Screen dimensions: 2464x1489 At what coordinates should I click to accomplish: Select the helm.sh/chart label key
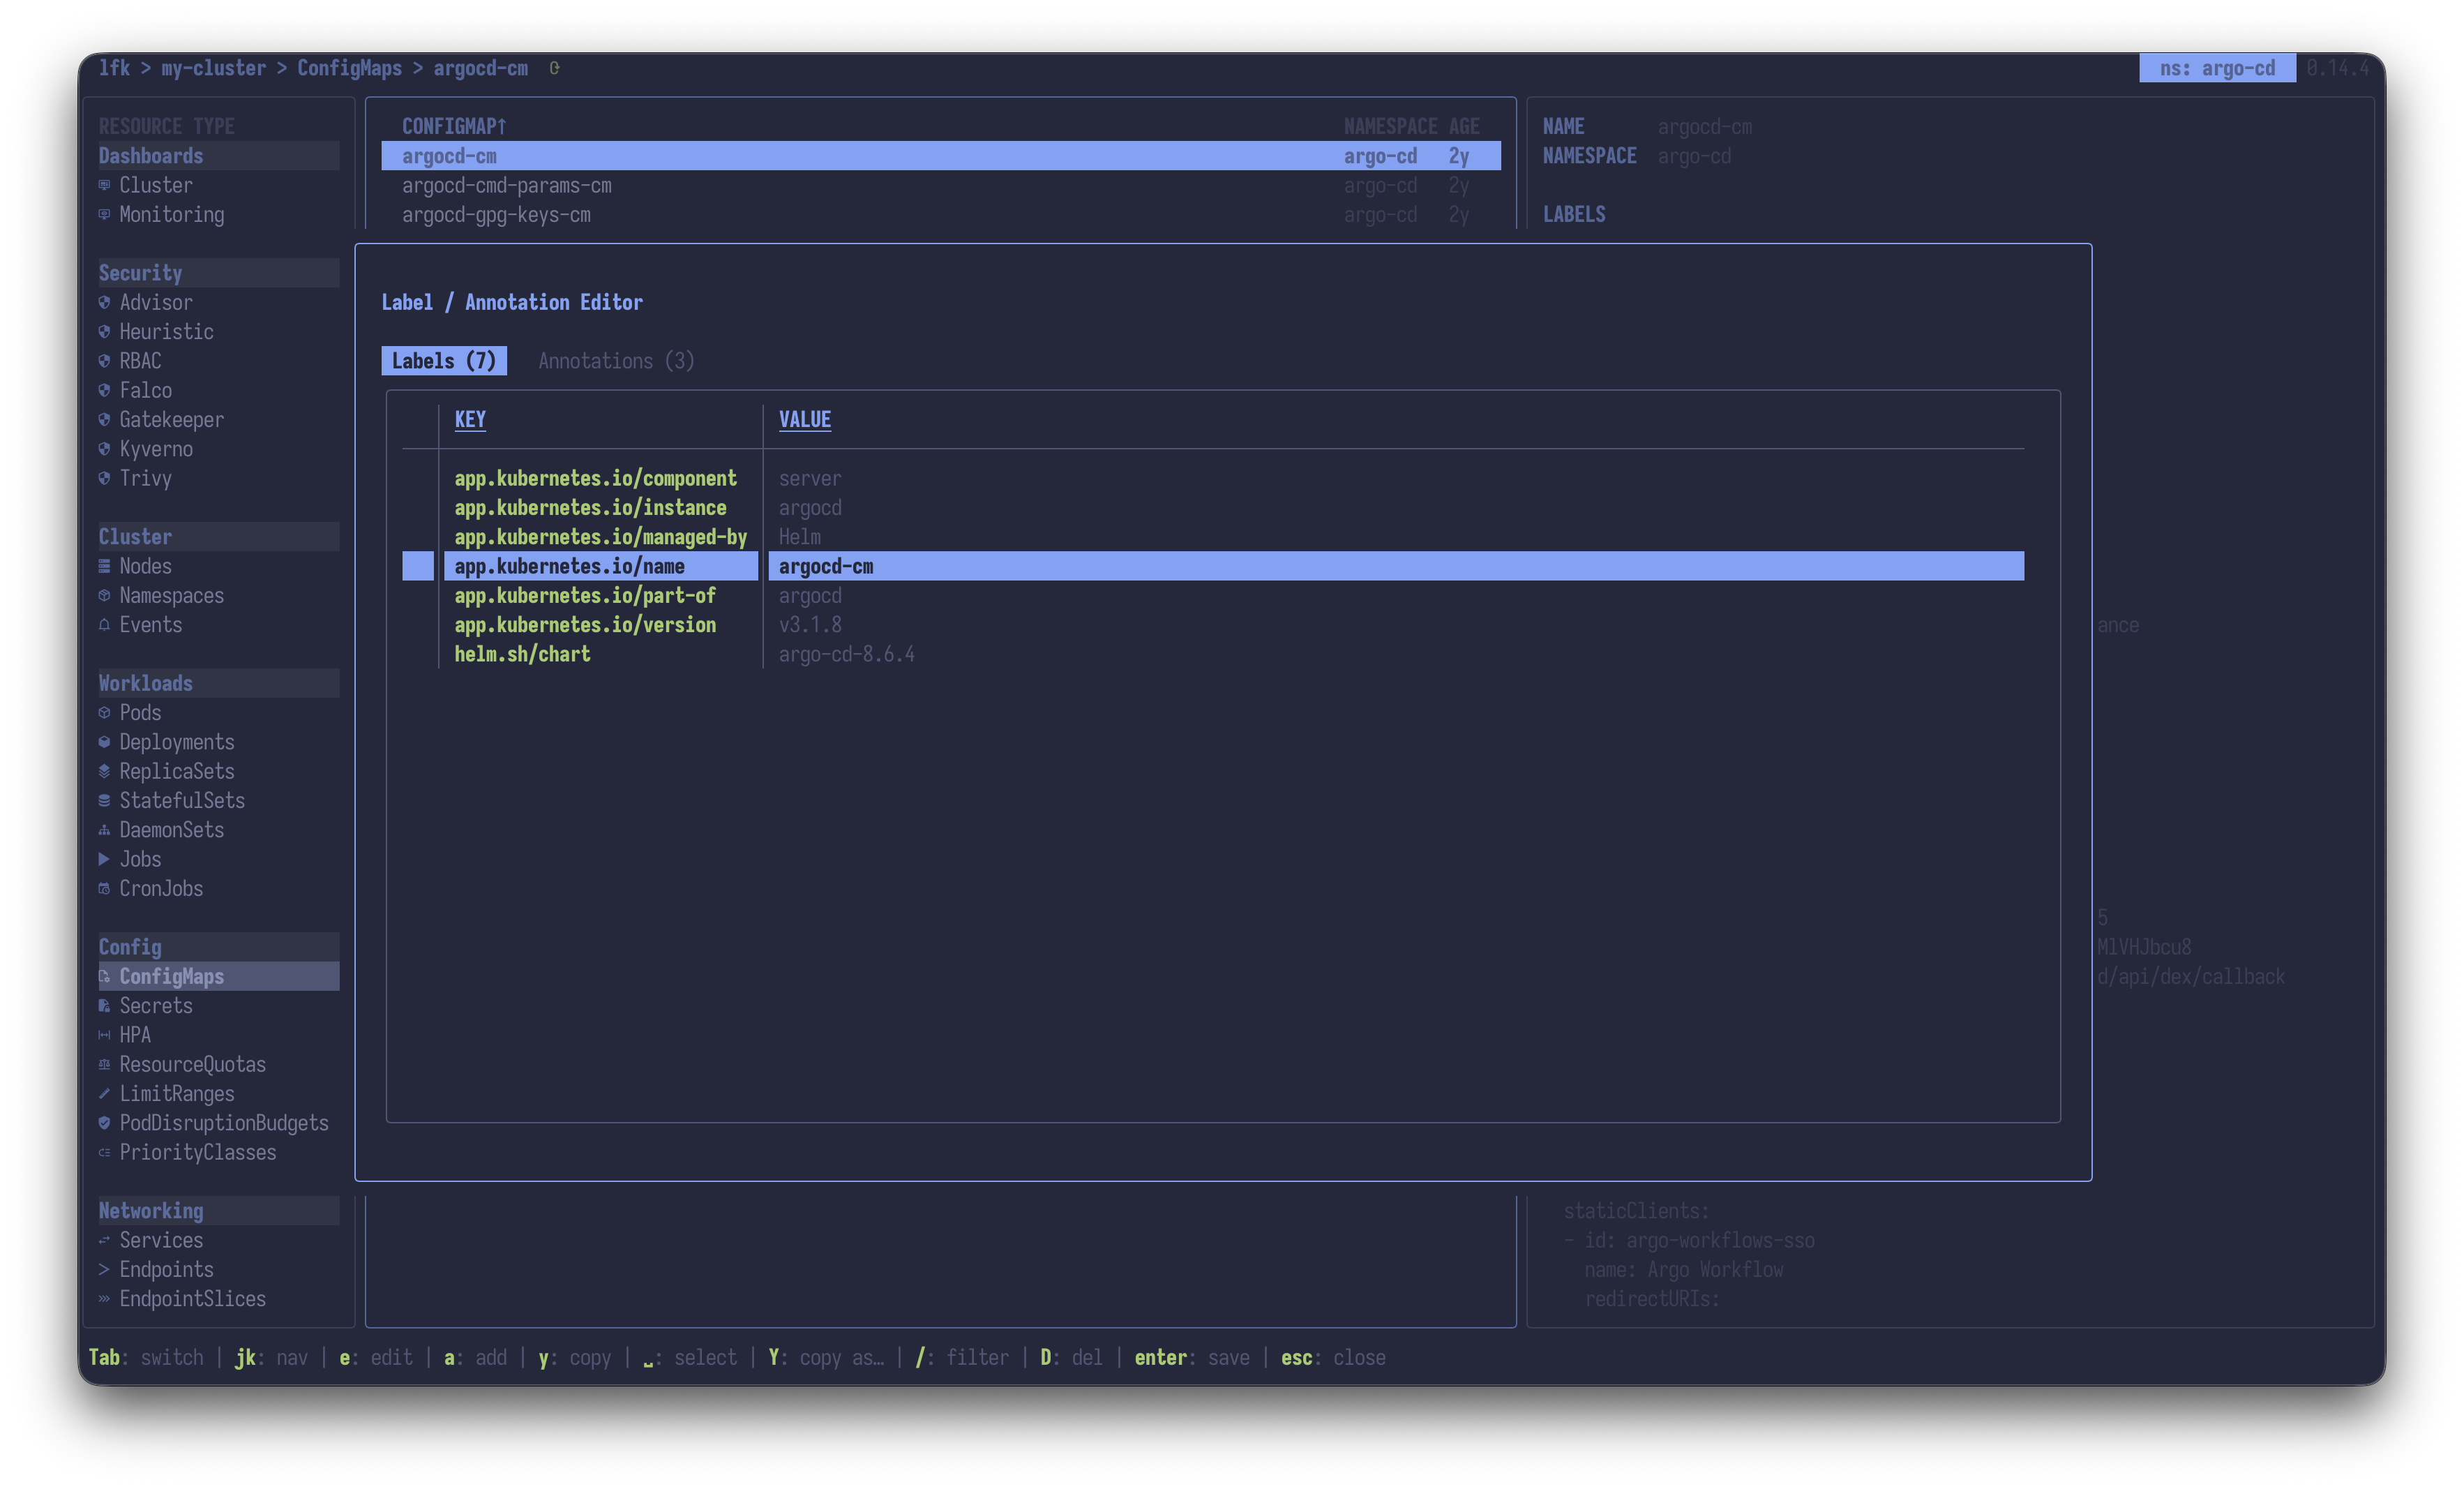click(522, 654)
